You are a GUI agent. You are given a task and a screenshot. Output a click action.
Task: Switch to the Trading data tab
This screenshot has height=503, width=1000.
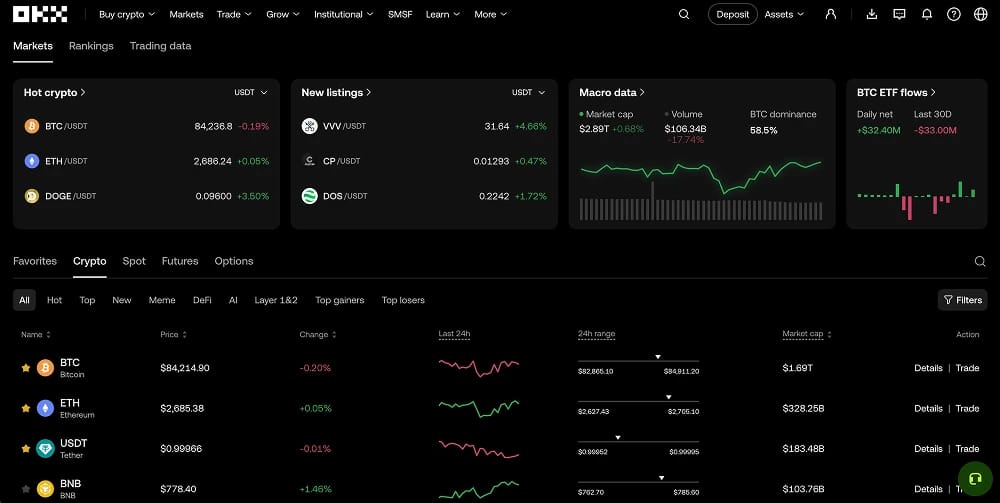(160, 46)
